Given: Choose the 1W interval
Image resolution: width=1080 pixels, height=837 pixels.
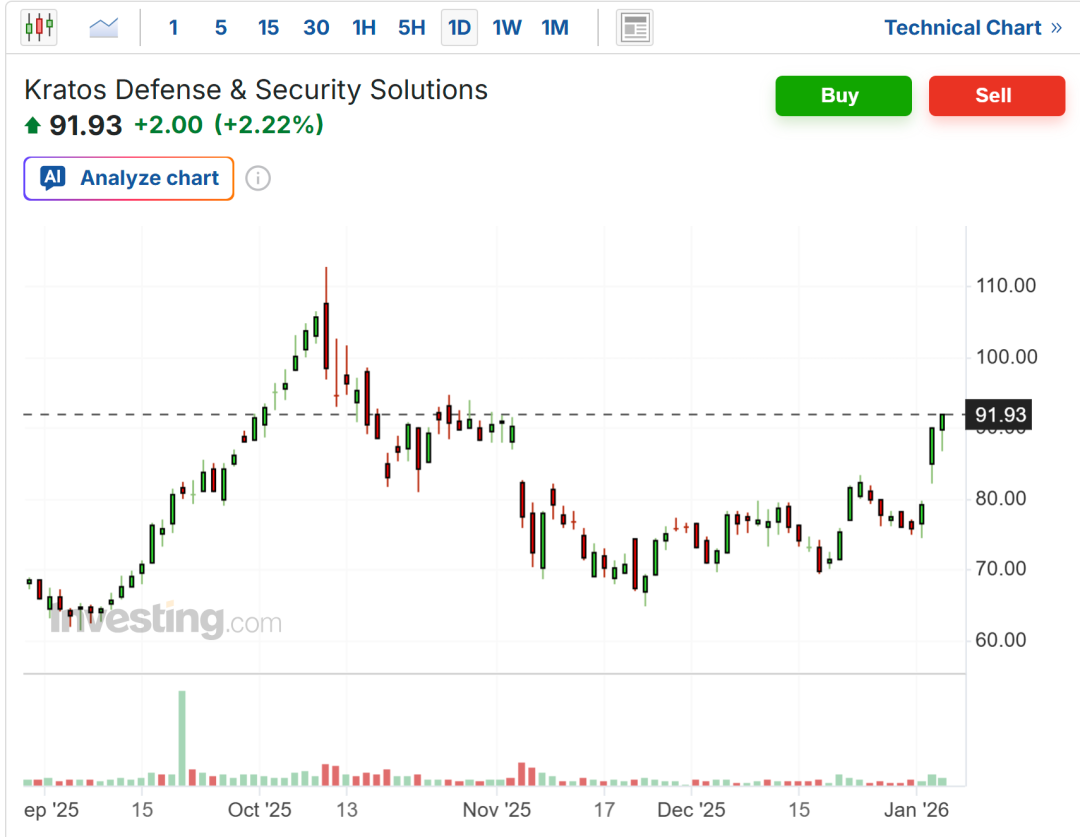Looking at the screenshot, I should tap(507, 28).
